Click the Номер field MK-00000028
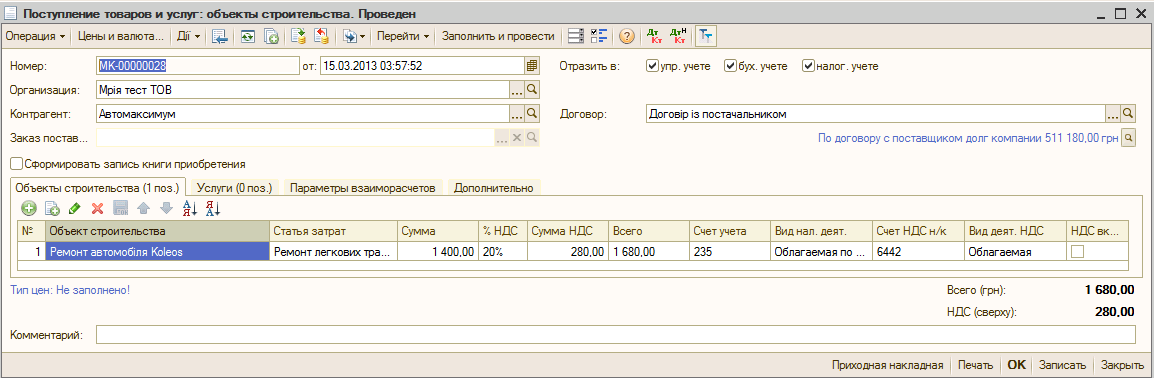 (198, 66)
